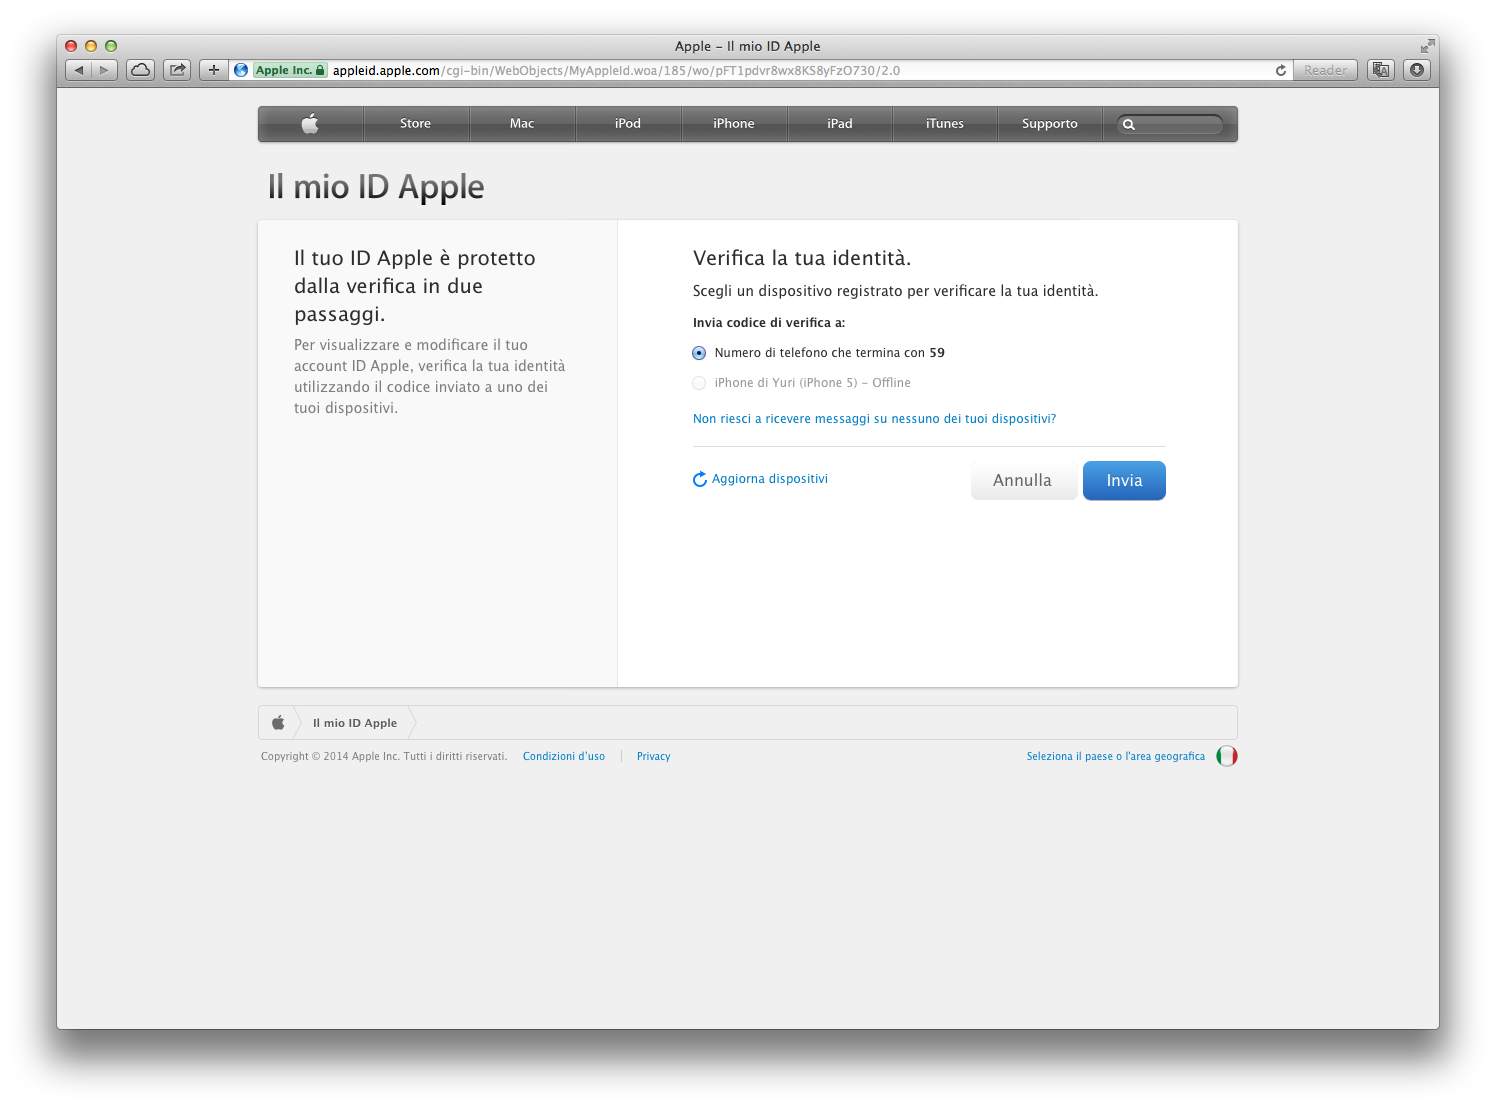Click the Invia button
Screen dimensions: 1496x1108
[x=1124, y=480]
